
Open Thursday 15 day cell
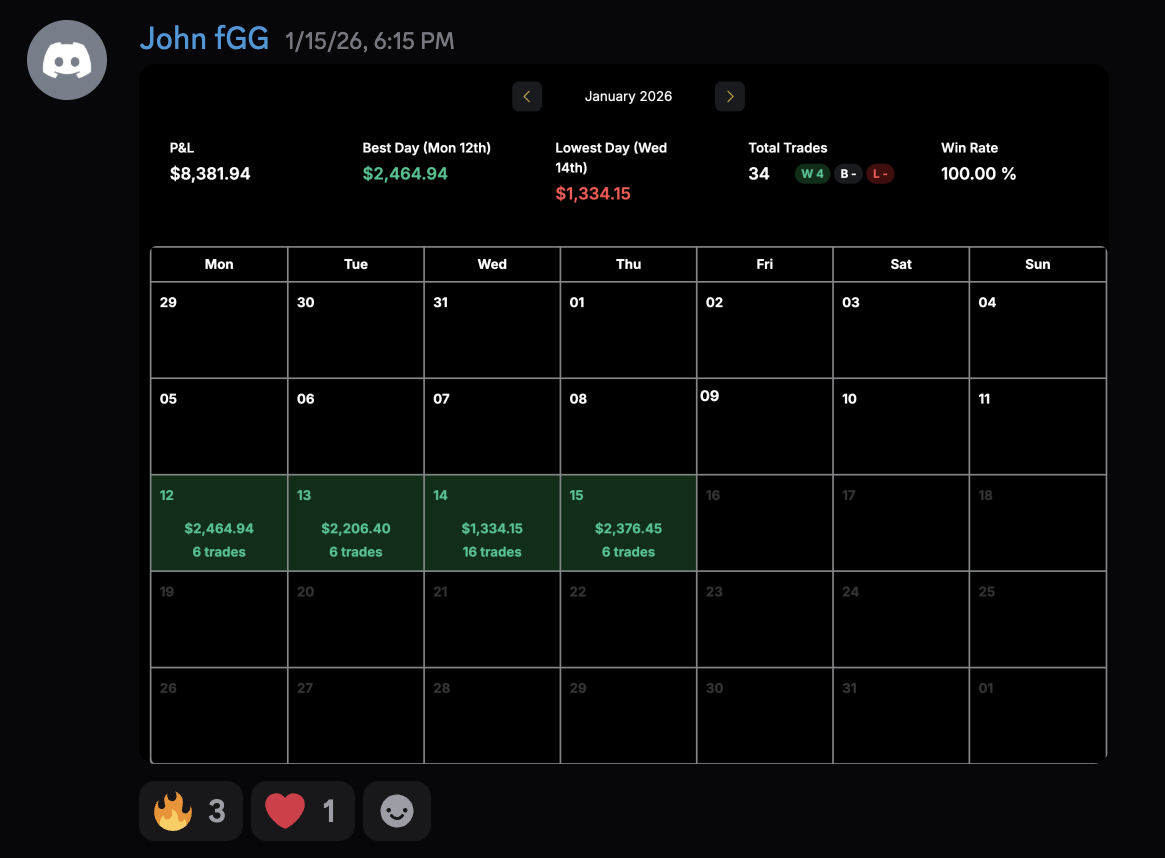pyautogui.click(x=628, y=522)
